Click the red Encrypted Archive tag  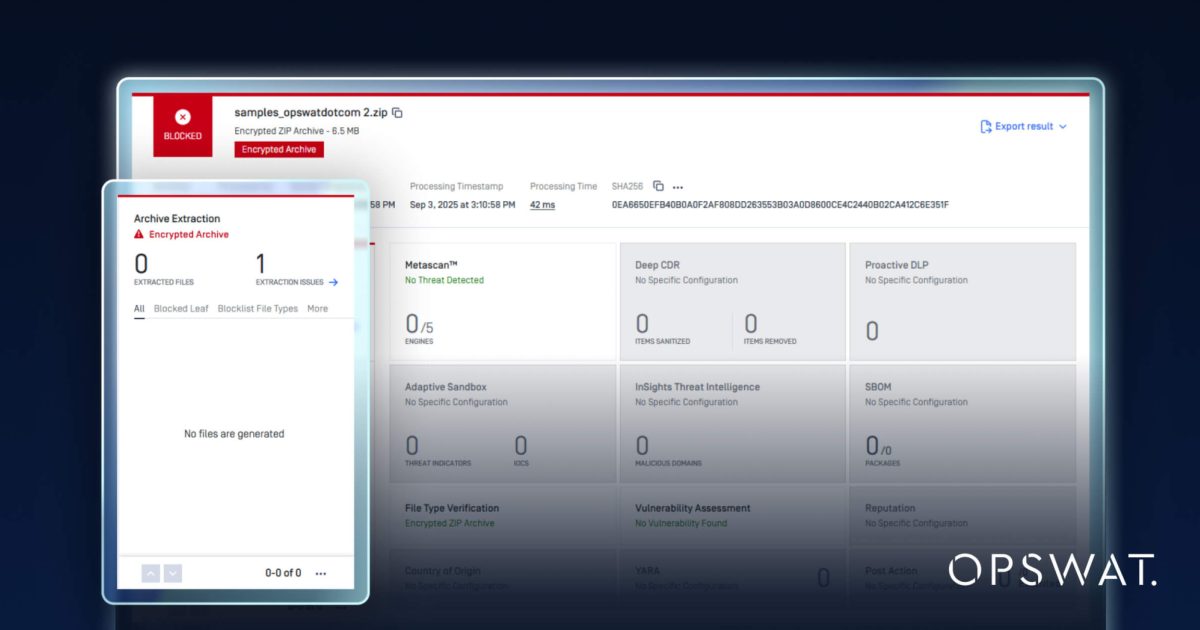279,149
